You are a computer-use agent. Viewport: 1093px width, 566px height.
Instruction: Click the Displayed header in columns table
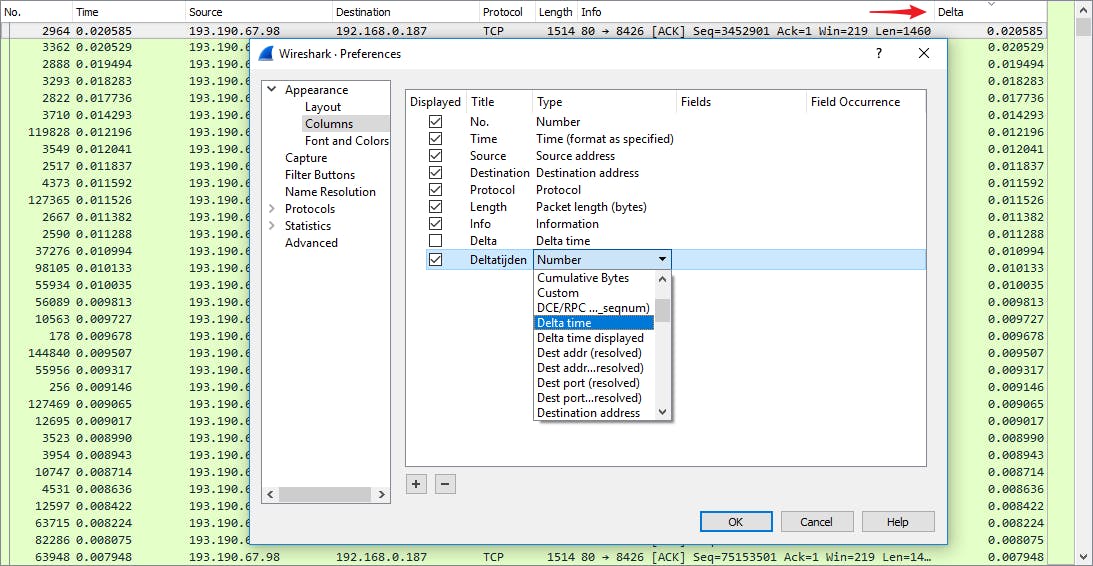(436, 102)
